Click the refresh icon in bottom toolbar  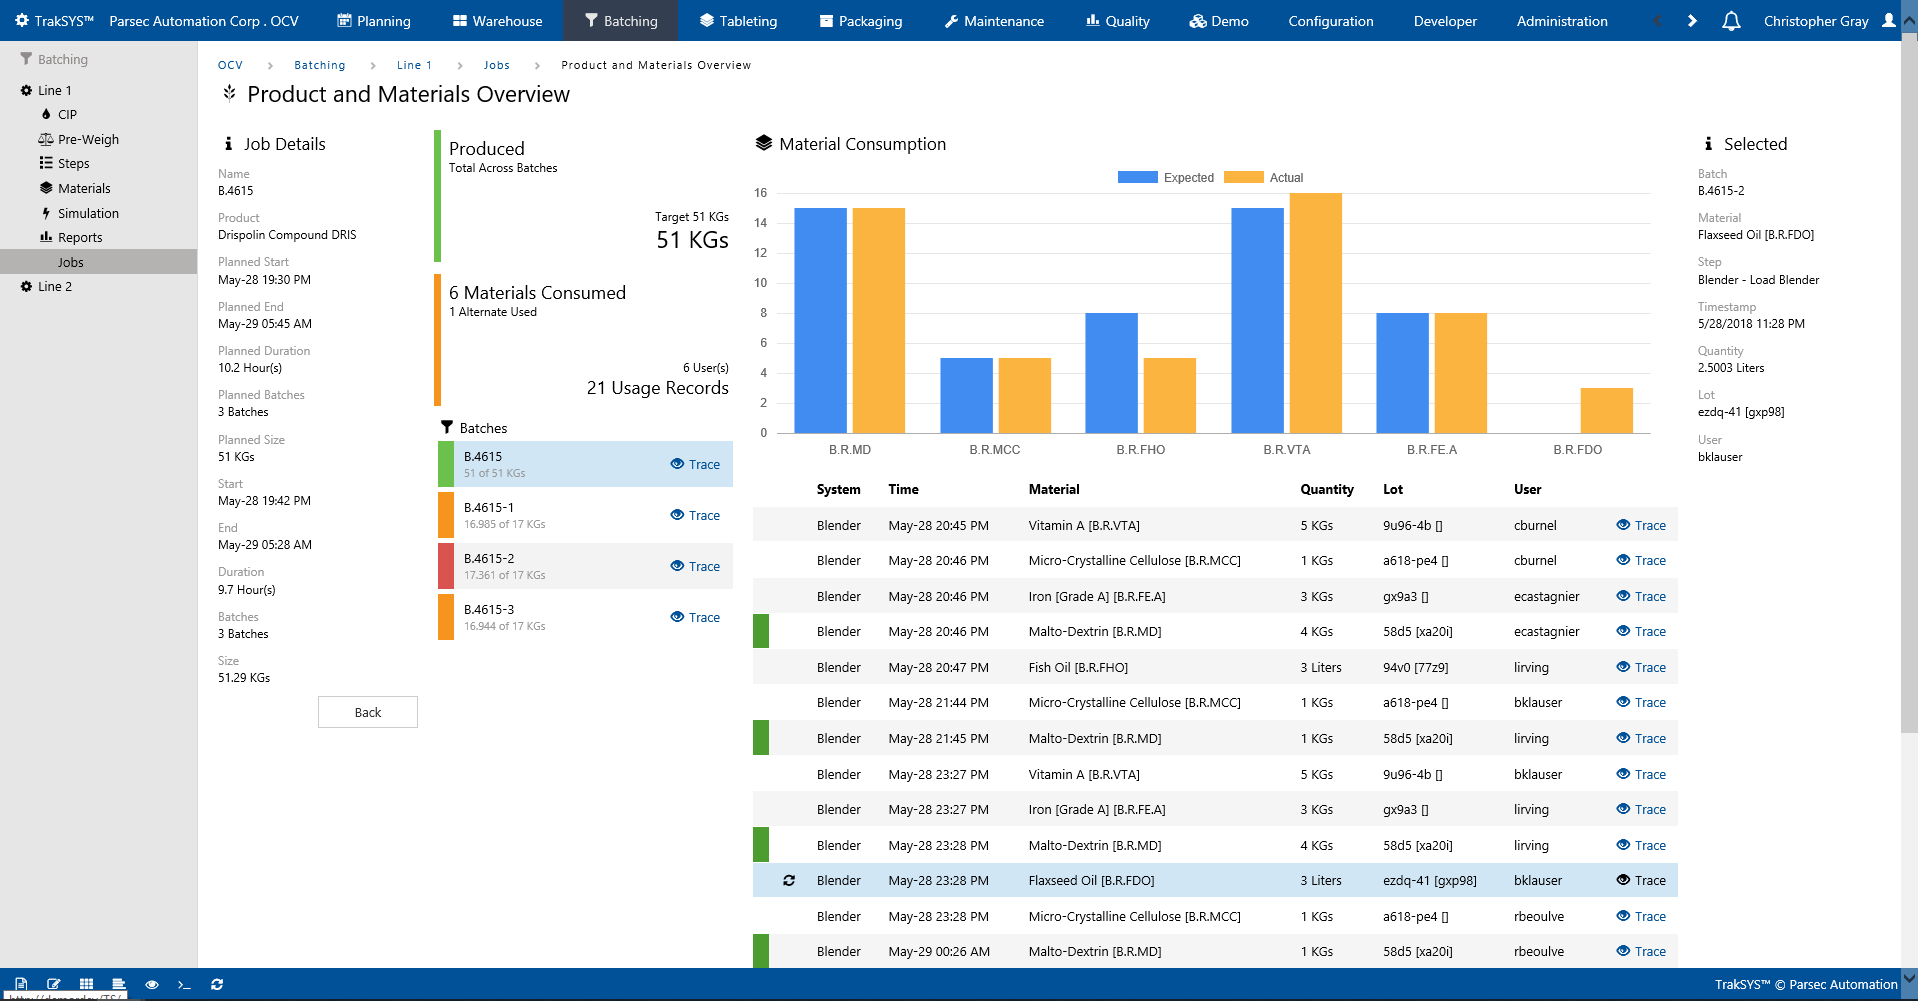[217, 985]
